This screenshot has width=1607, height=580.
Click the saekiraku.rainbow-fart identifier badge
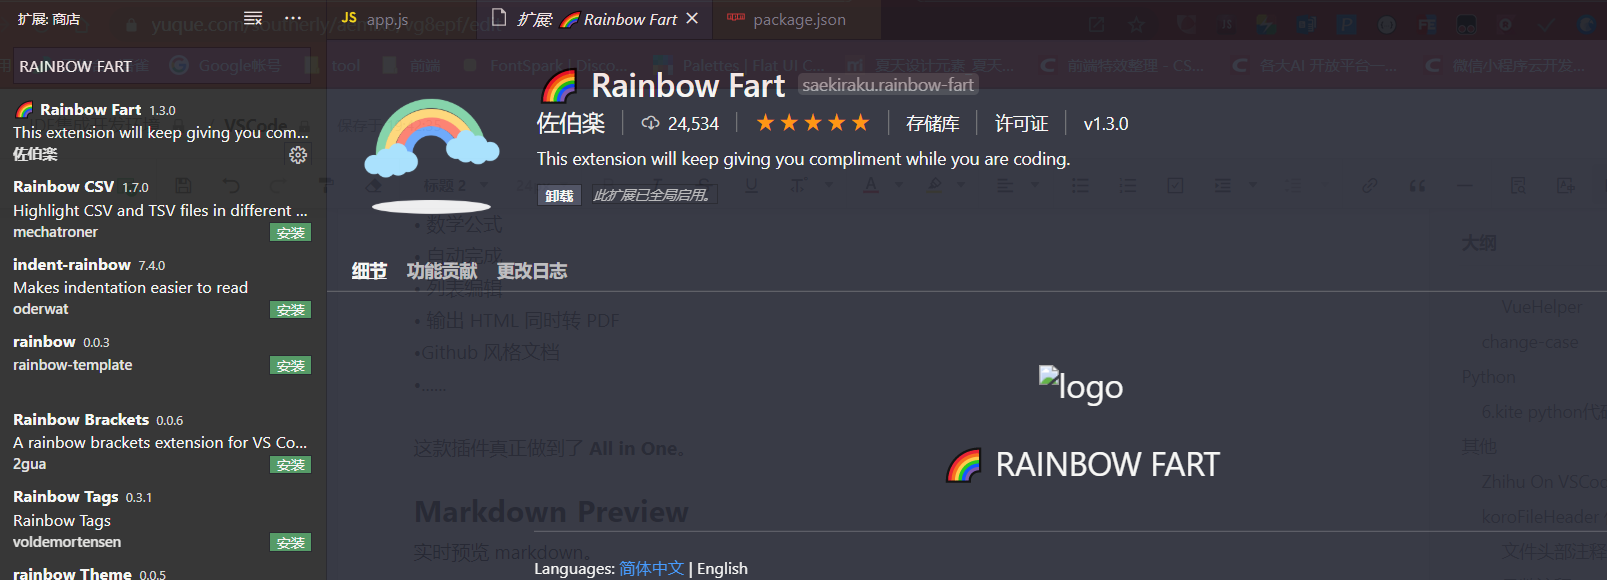pyautogui.click(x=888, y=86)
